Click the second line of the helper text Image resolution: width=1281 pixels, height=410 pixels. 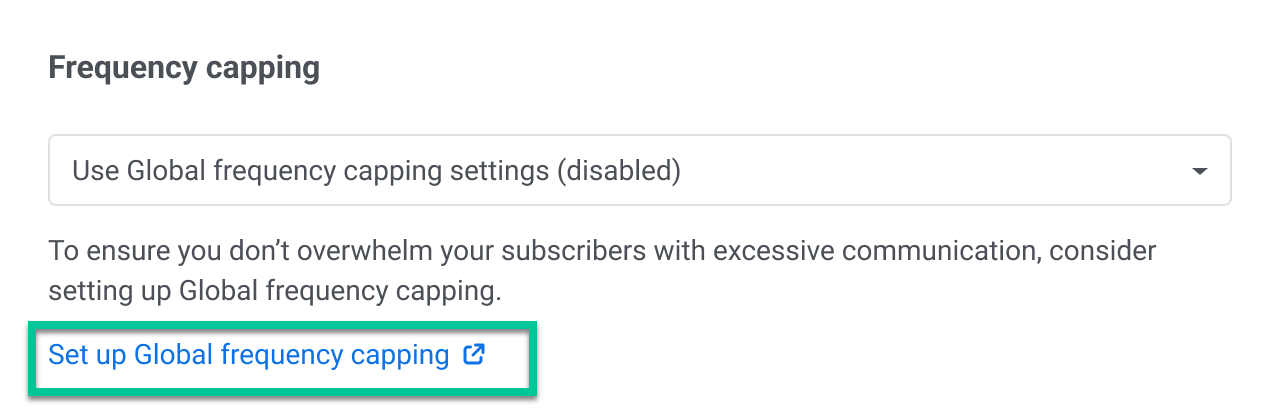point(273,291)
